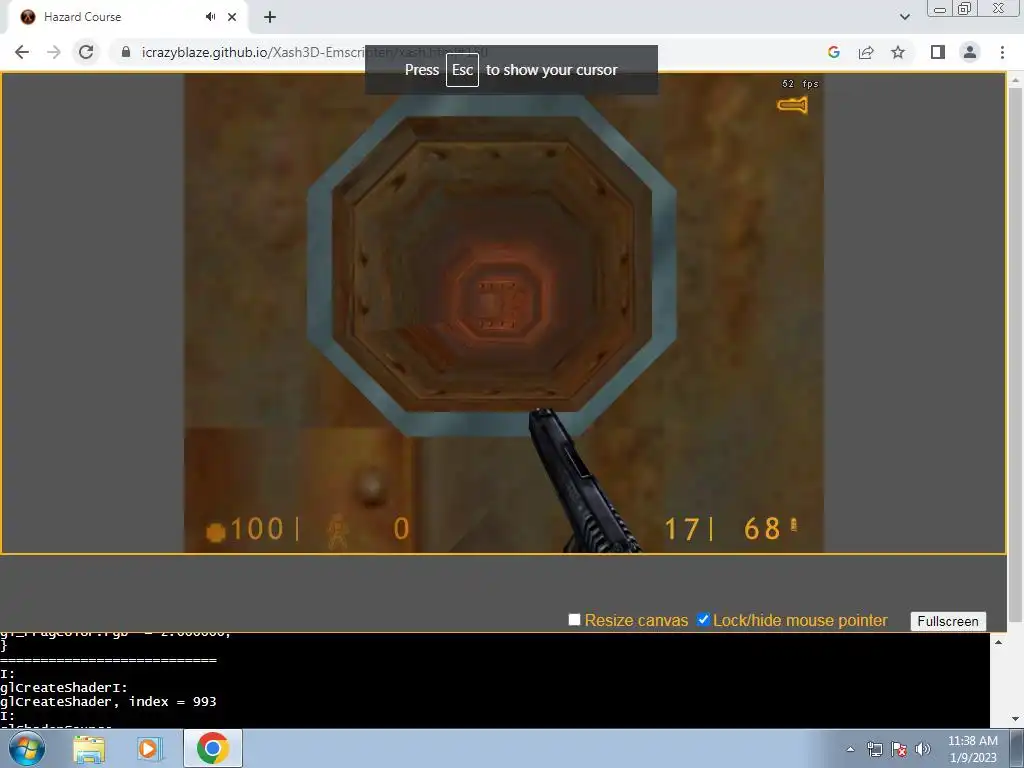This screenshot has width=1024, height=768.
Task: Click console line 'glCreateShaderI:'
Action: [x=64, y=687]
